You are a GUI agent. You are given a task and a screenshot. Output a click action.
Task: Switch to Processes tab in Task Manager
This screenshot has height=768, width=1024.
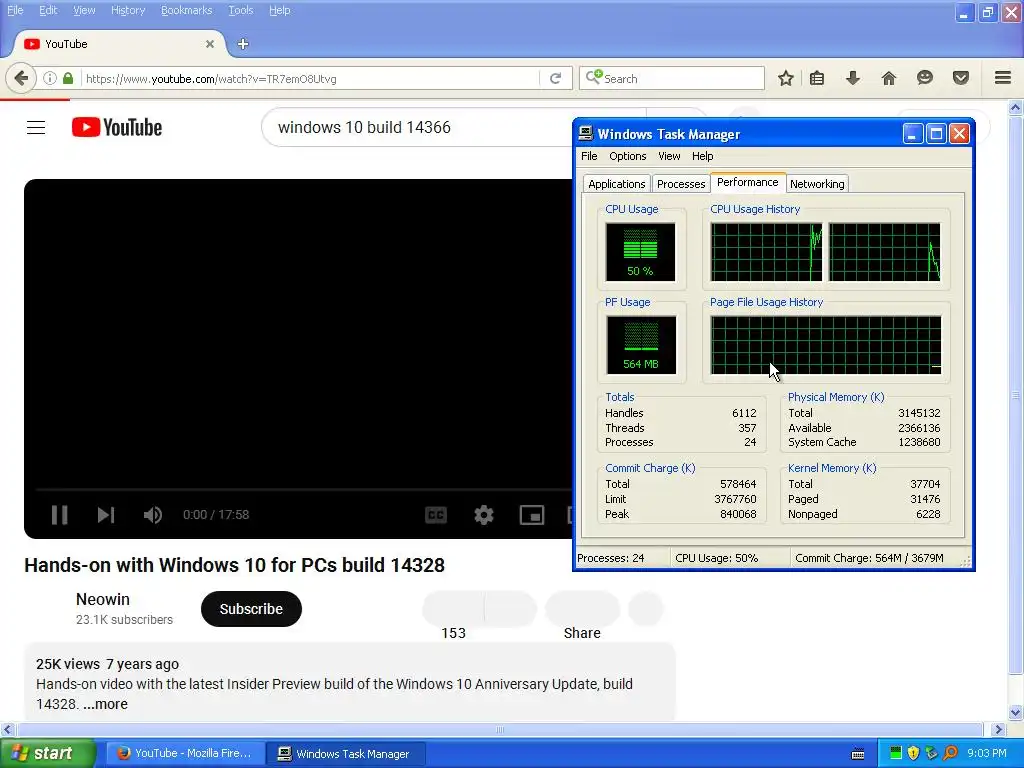tap(680, 184)
